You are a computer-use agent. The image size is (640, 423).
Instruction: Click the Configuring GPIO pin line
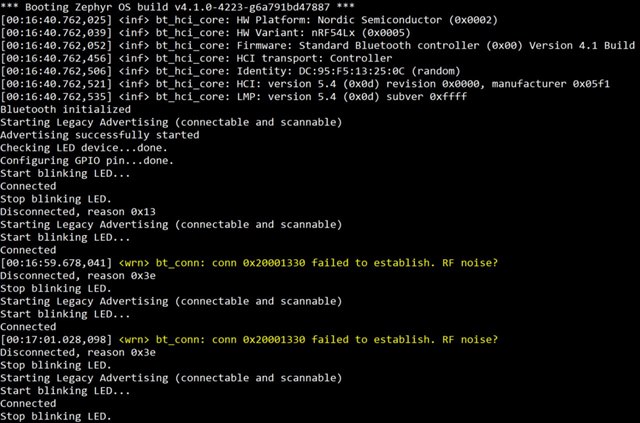click(87, 160)
